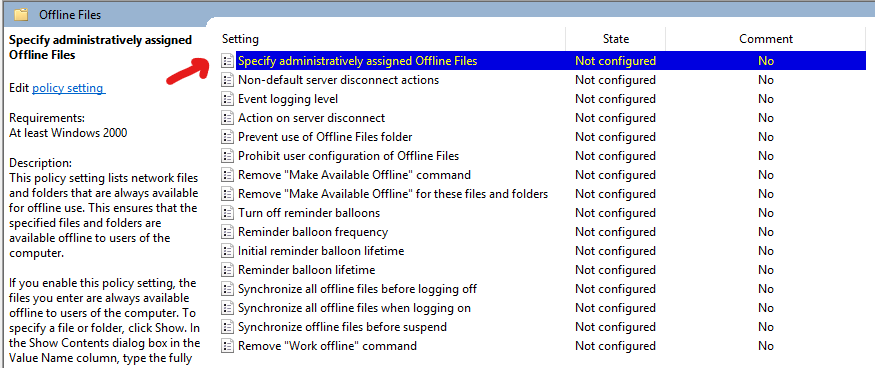The height and width of the screenshot is (368, 875).
Task: Click icon beside Turn off reminder balloons
Action: 227,213
